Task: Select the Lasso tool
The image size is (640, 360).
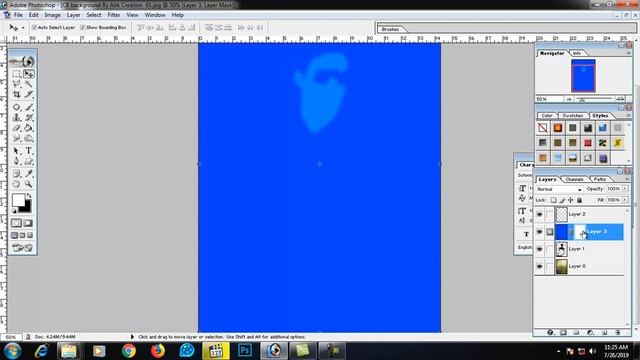Action: pos(16,84)
